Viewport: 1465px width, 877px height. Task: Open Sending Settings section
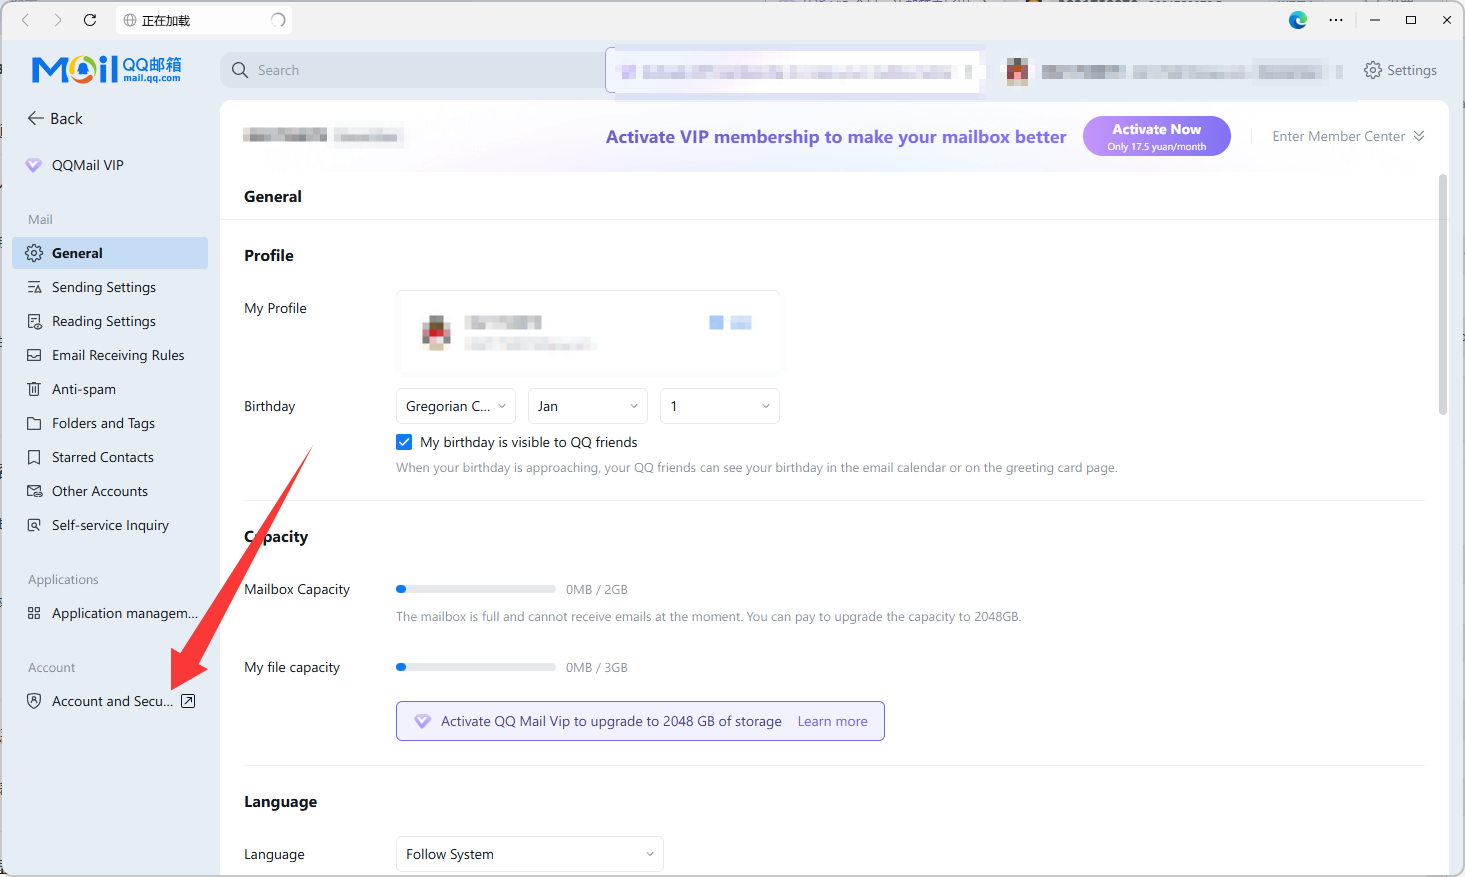110,287
